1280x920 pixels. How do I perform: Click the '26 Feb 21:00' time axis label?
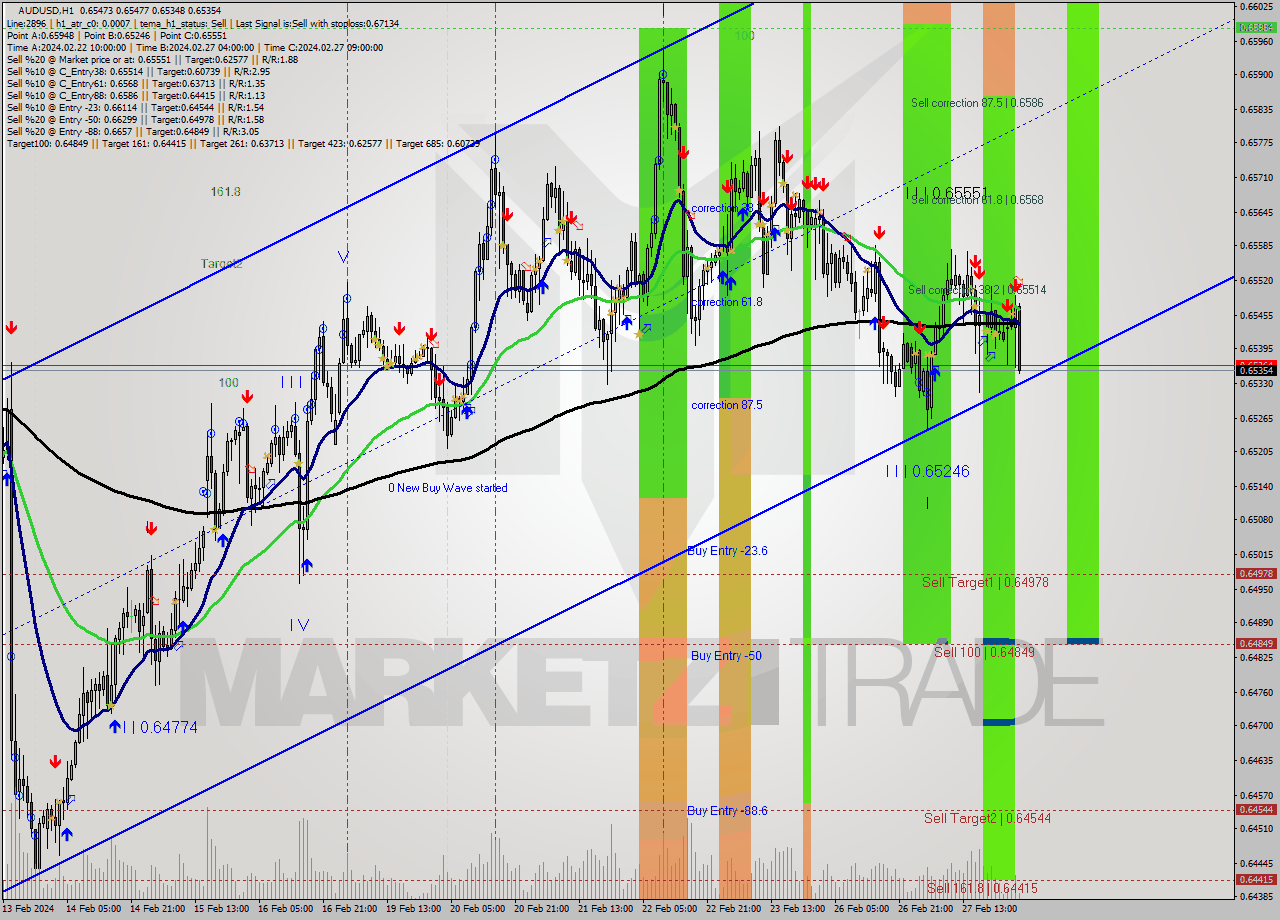[x=927, y=909]
